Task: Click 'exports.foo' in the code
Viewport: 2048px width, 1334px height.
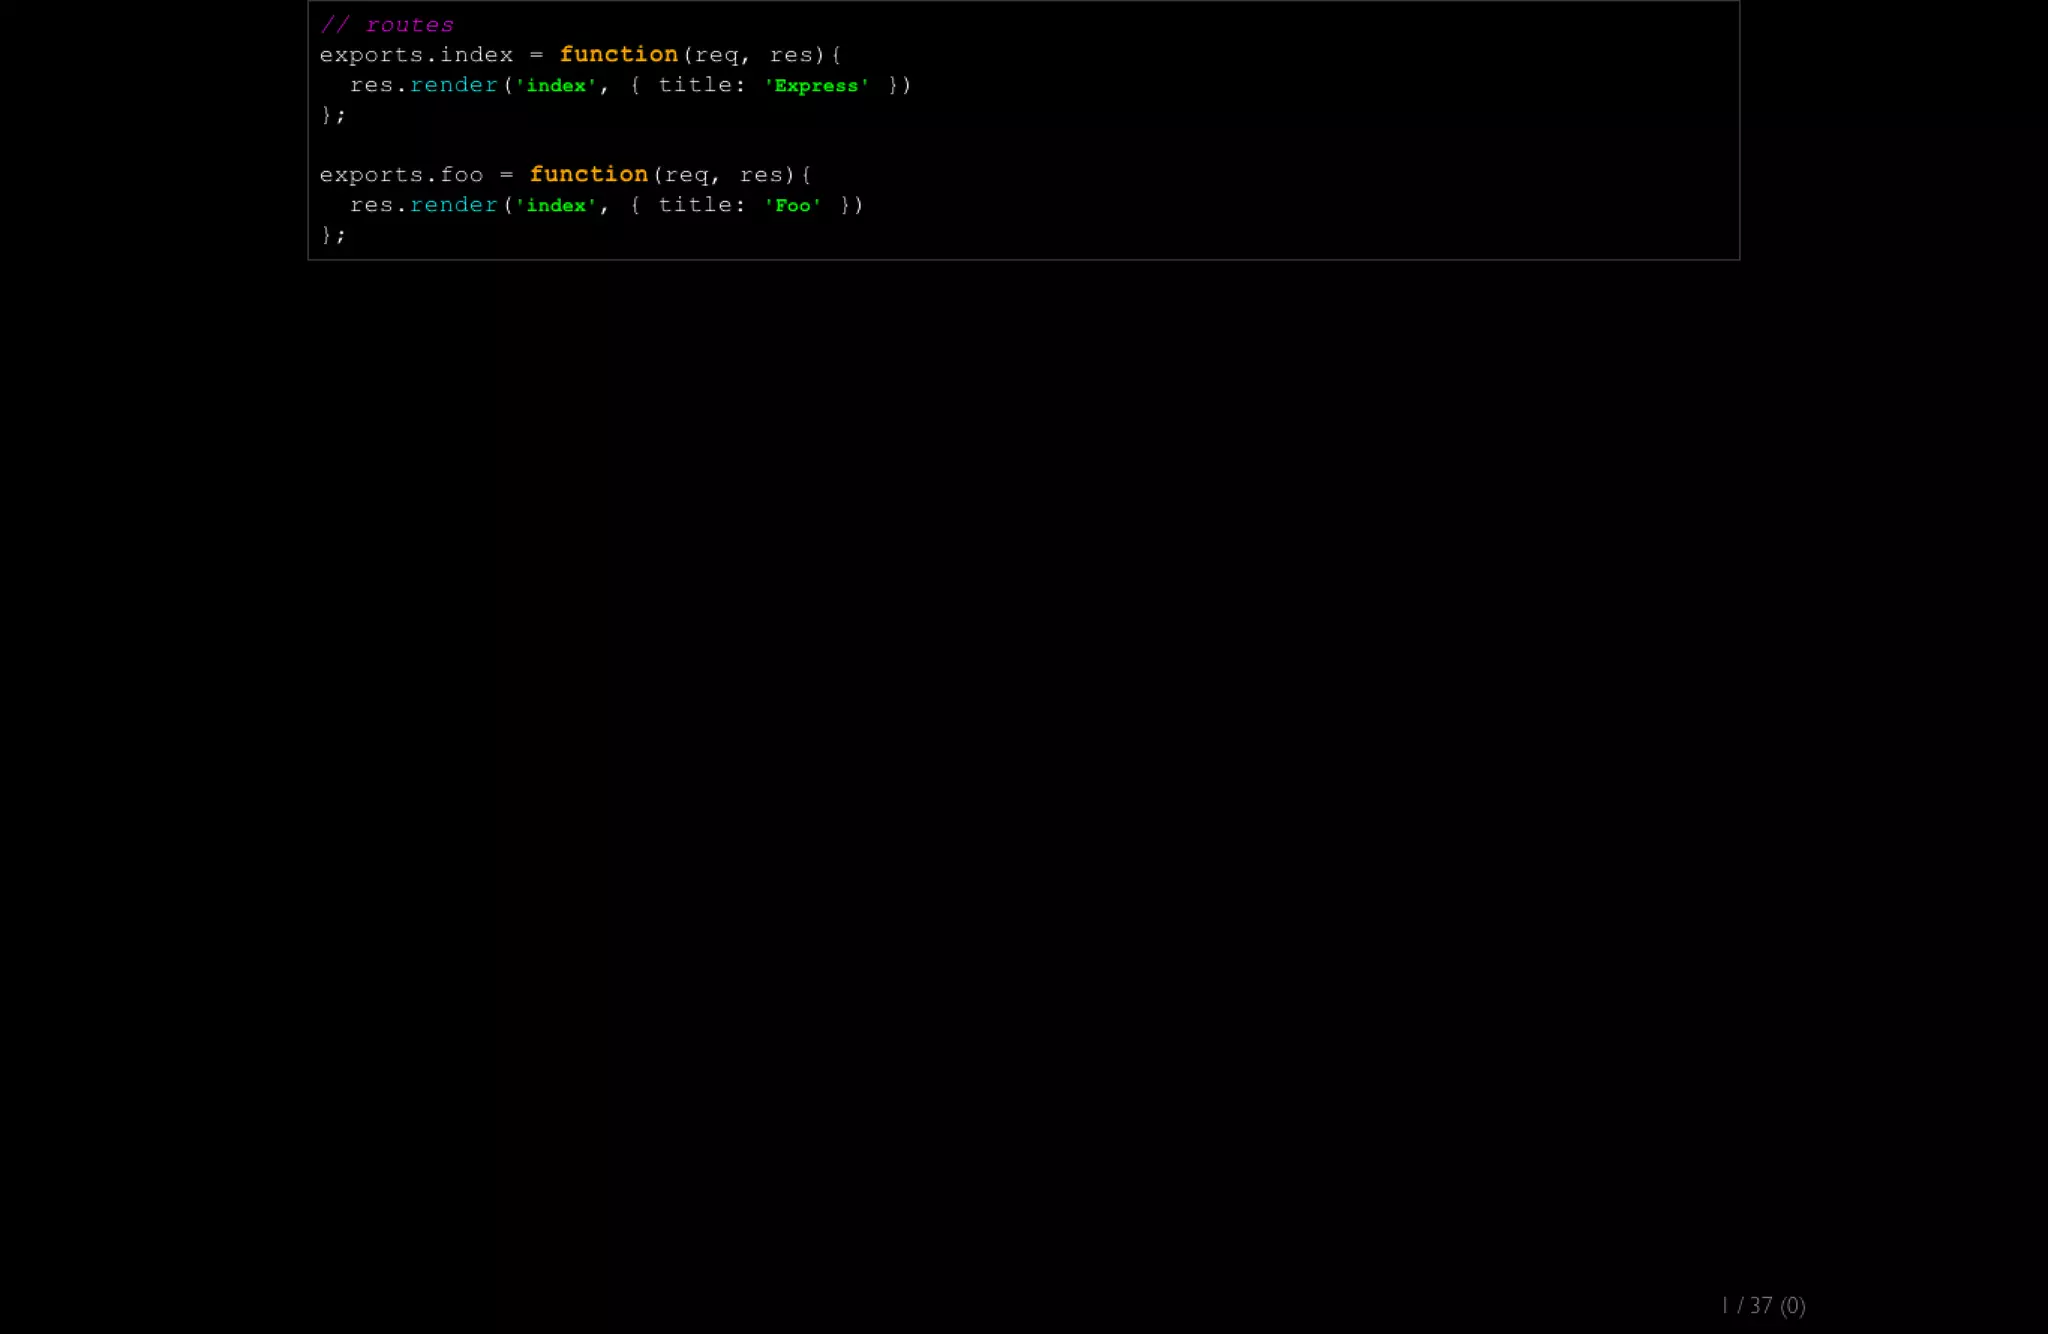Action: tap(401, 175)
